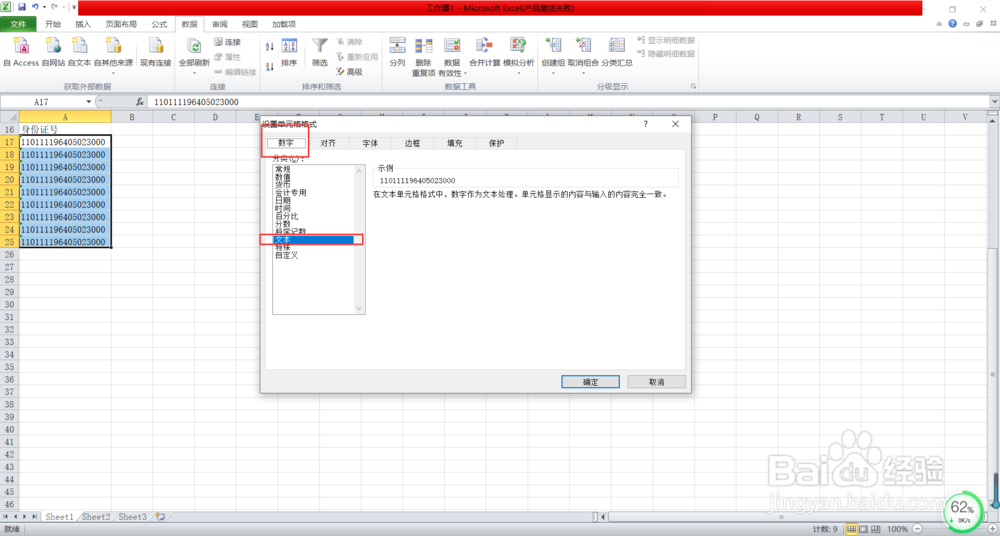Click the dialog help question mark

(x=645, y=124)
